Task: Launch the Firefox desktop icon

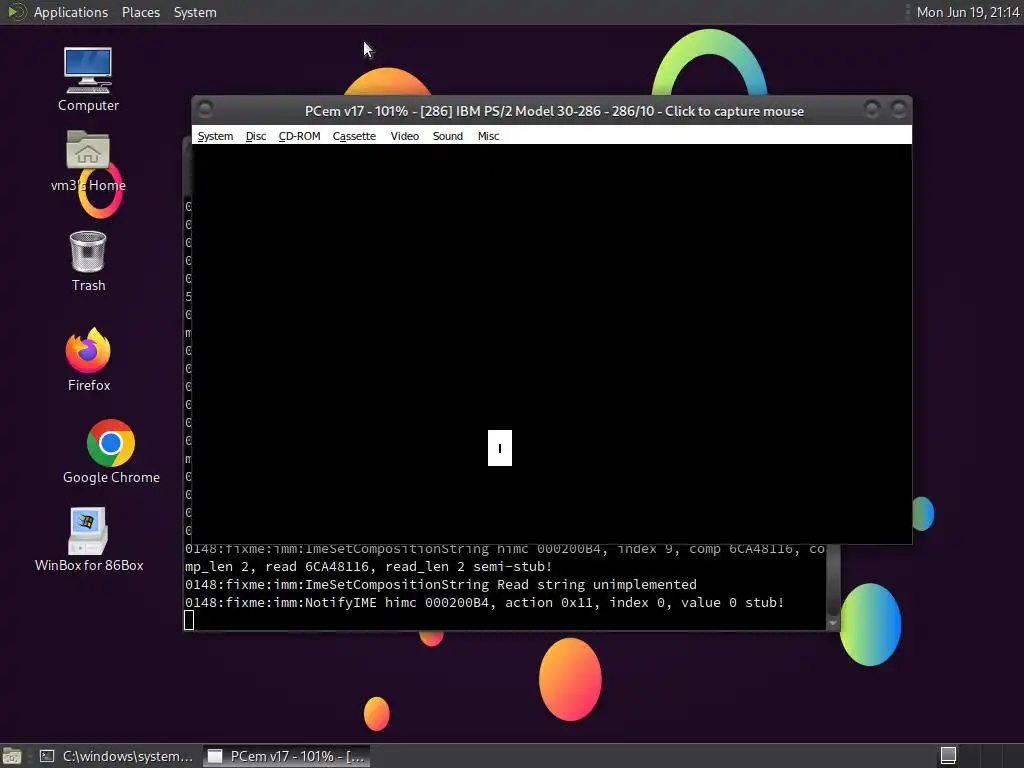Action: (88, 360)
